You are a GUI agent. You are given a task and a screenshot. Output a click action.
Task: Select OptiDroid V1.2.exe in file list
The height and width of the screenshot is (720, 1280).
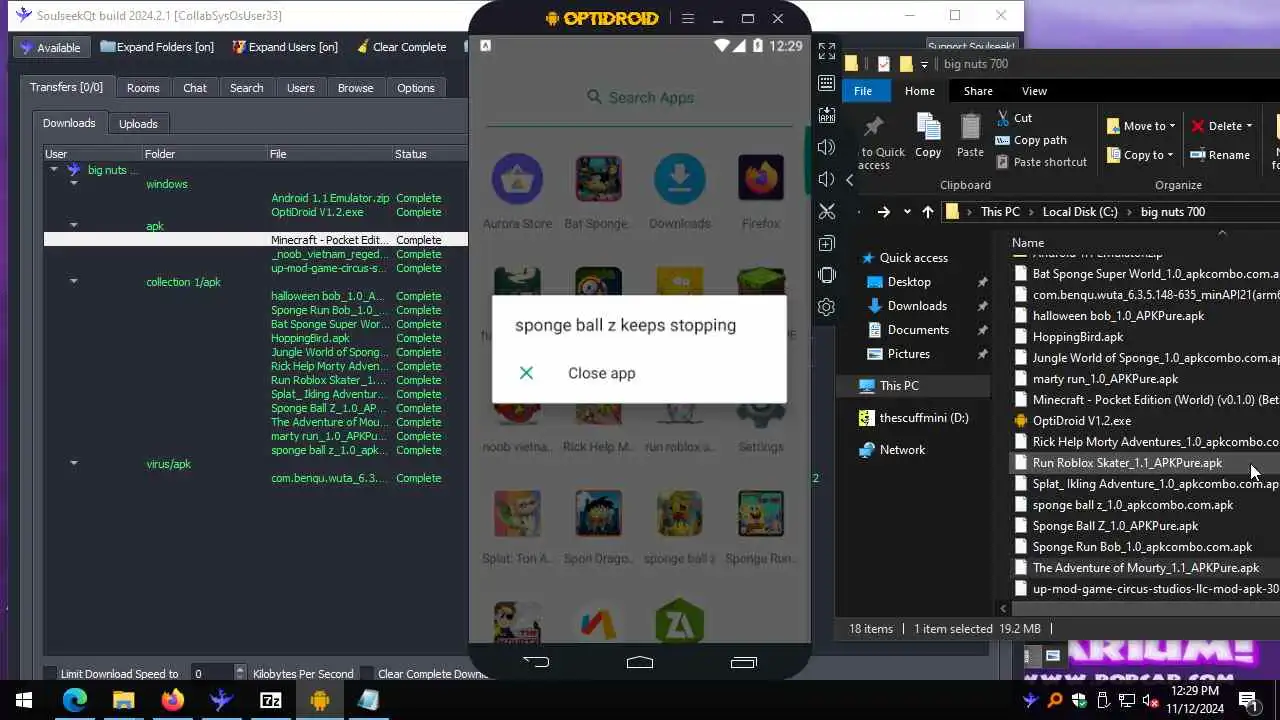[x=1081, y=421]
